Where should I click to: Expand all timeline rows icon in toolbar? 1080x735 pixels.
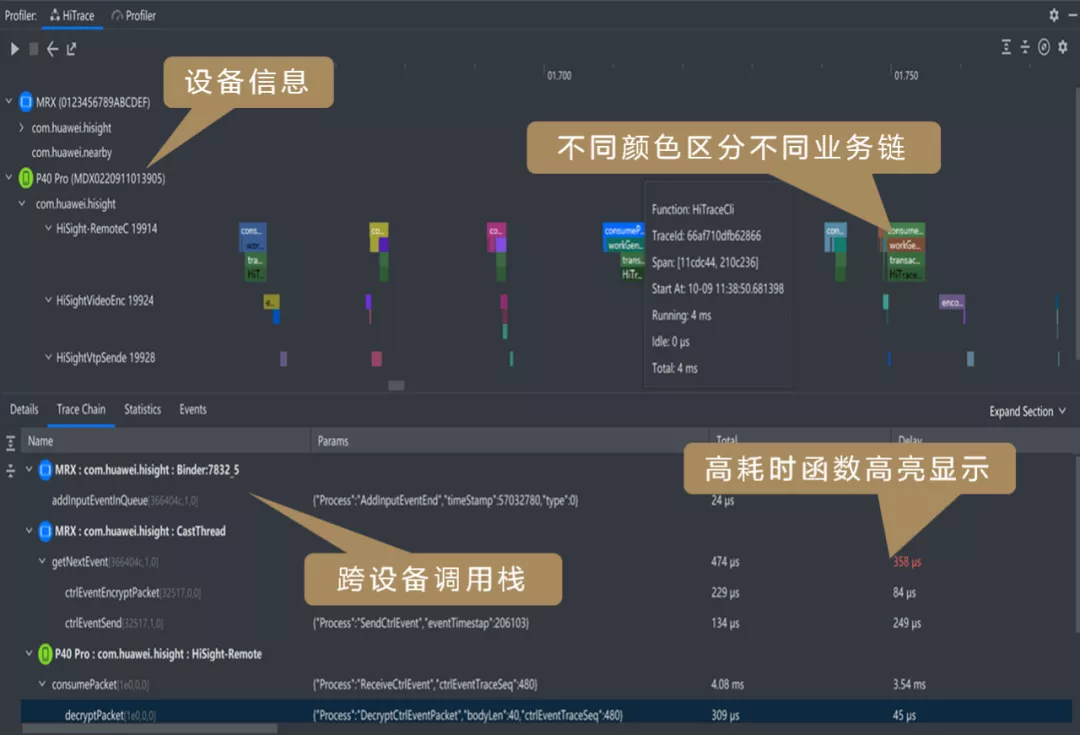click(1006, 47)
